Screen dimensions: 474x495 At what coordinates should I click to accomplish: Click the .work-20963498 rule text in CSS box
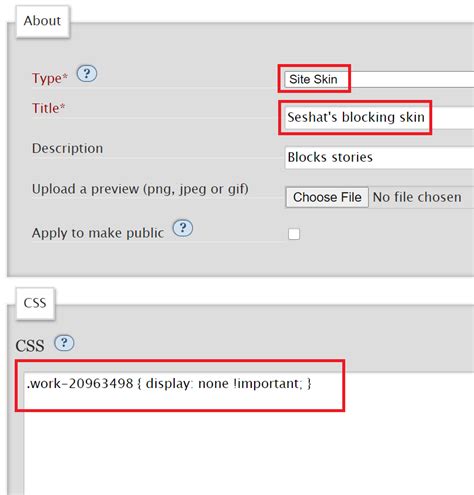pos(169,384)
